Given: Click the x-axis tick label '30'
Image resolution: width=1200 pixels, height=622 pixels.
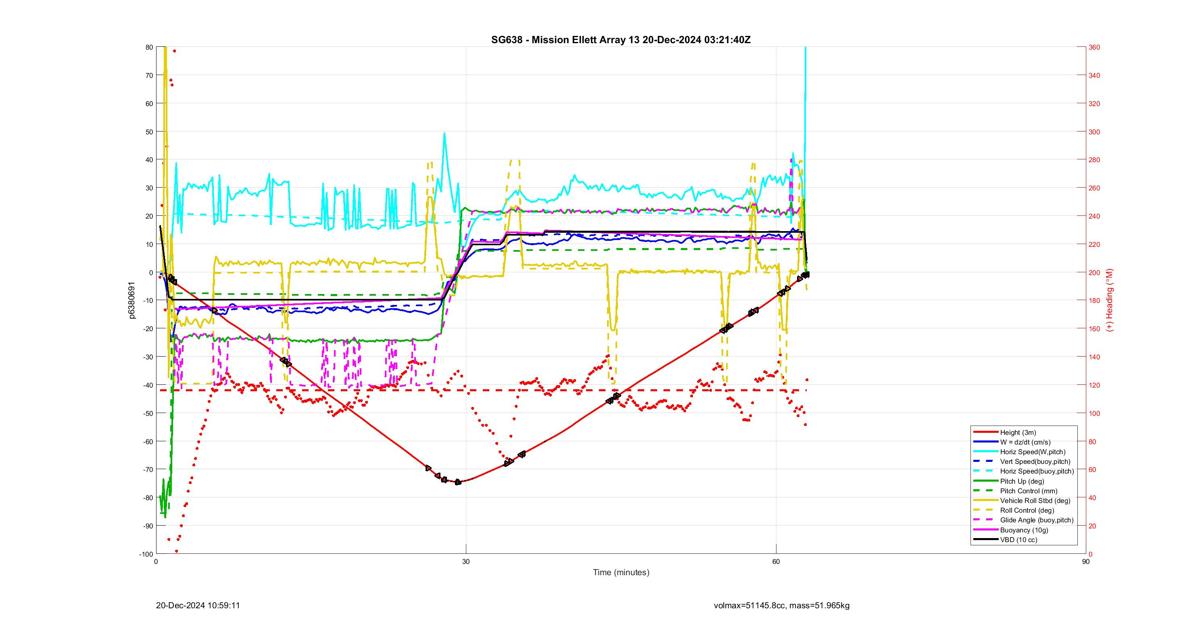Looking at the screenshot, I should (x=466, y=562).
